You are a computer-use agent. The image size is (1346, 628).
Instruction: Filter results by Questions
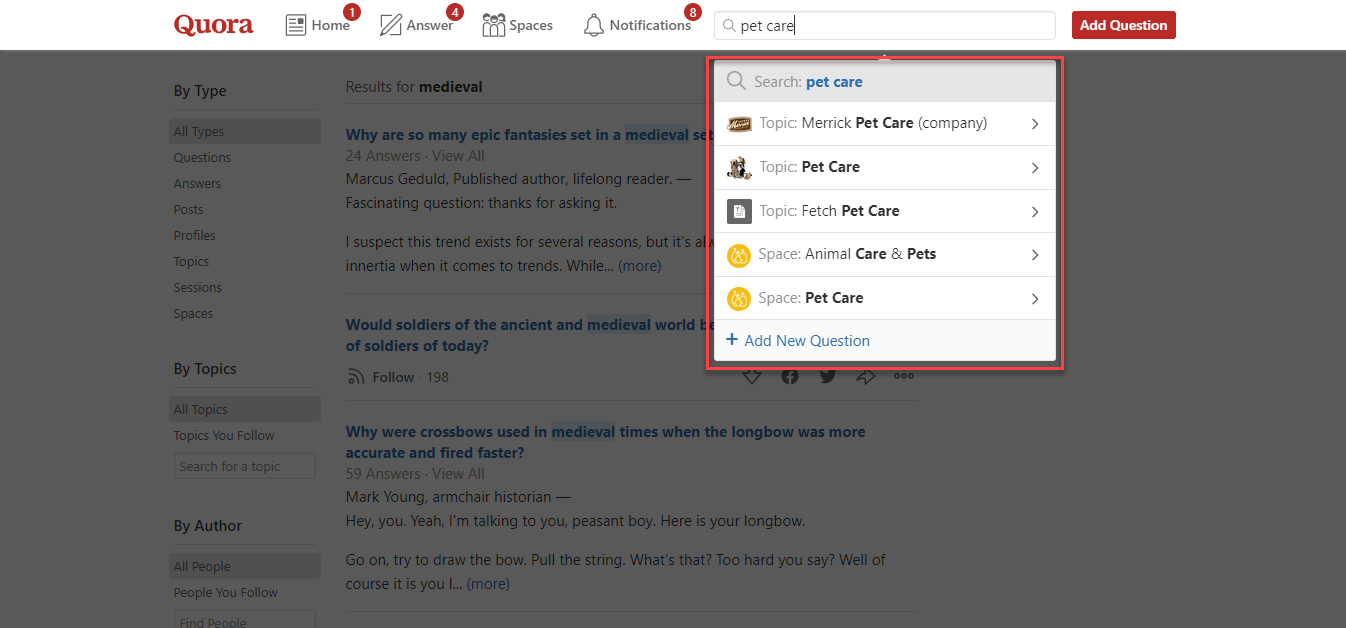[x=202, y=157]
